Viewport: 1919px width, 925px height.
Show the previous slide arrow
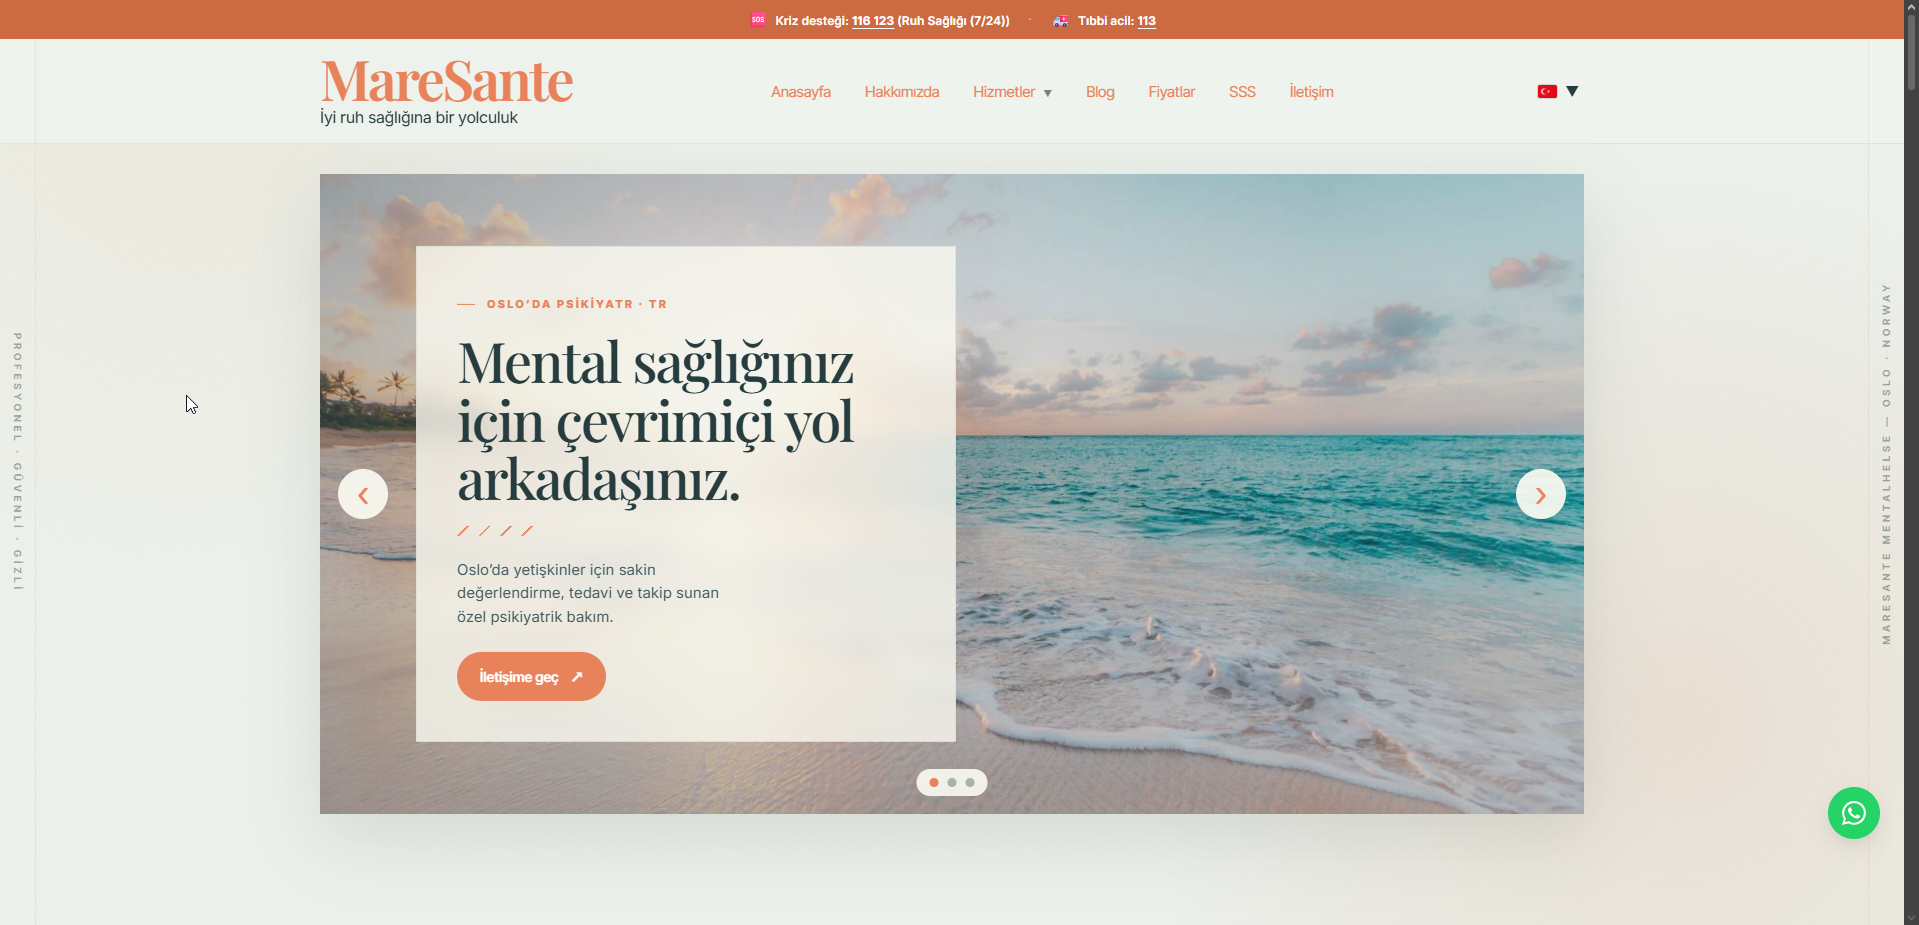(363, 494)
